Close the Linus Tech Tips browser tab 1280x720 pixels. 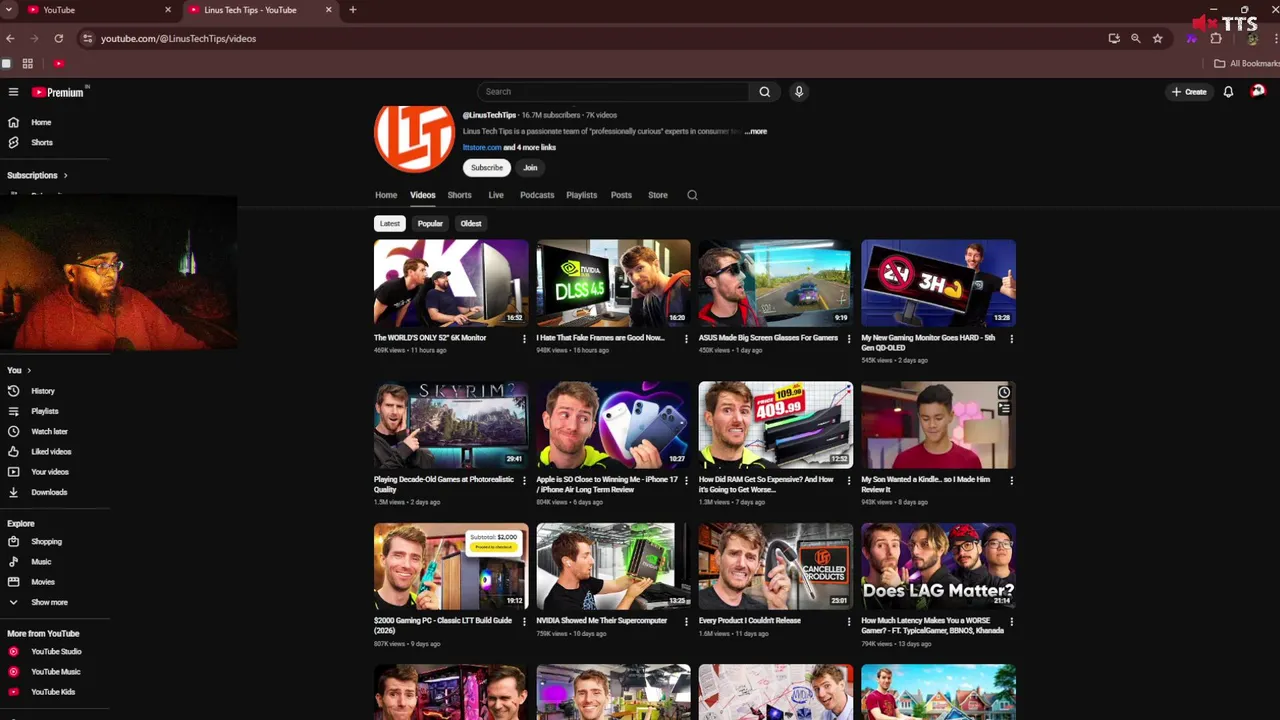[329, 10]
